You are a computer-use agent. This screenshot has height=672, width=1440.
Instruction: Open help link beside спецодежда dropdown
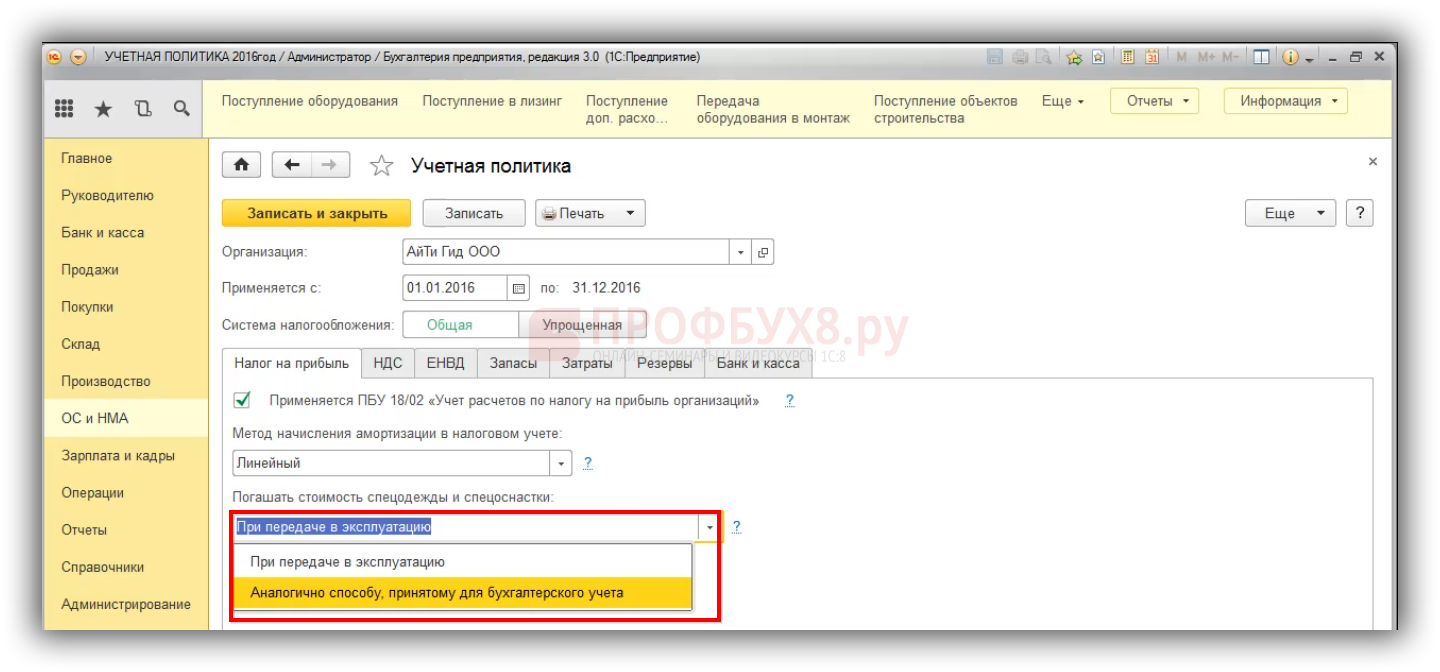pos(736,526)
